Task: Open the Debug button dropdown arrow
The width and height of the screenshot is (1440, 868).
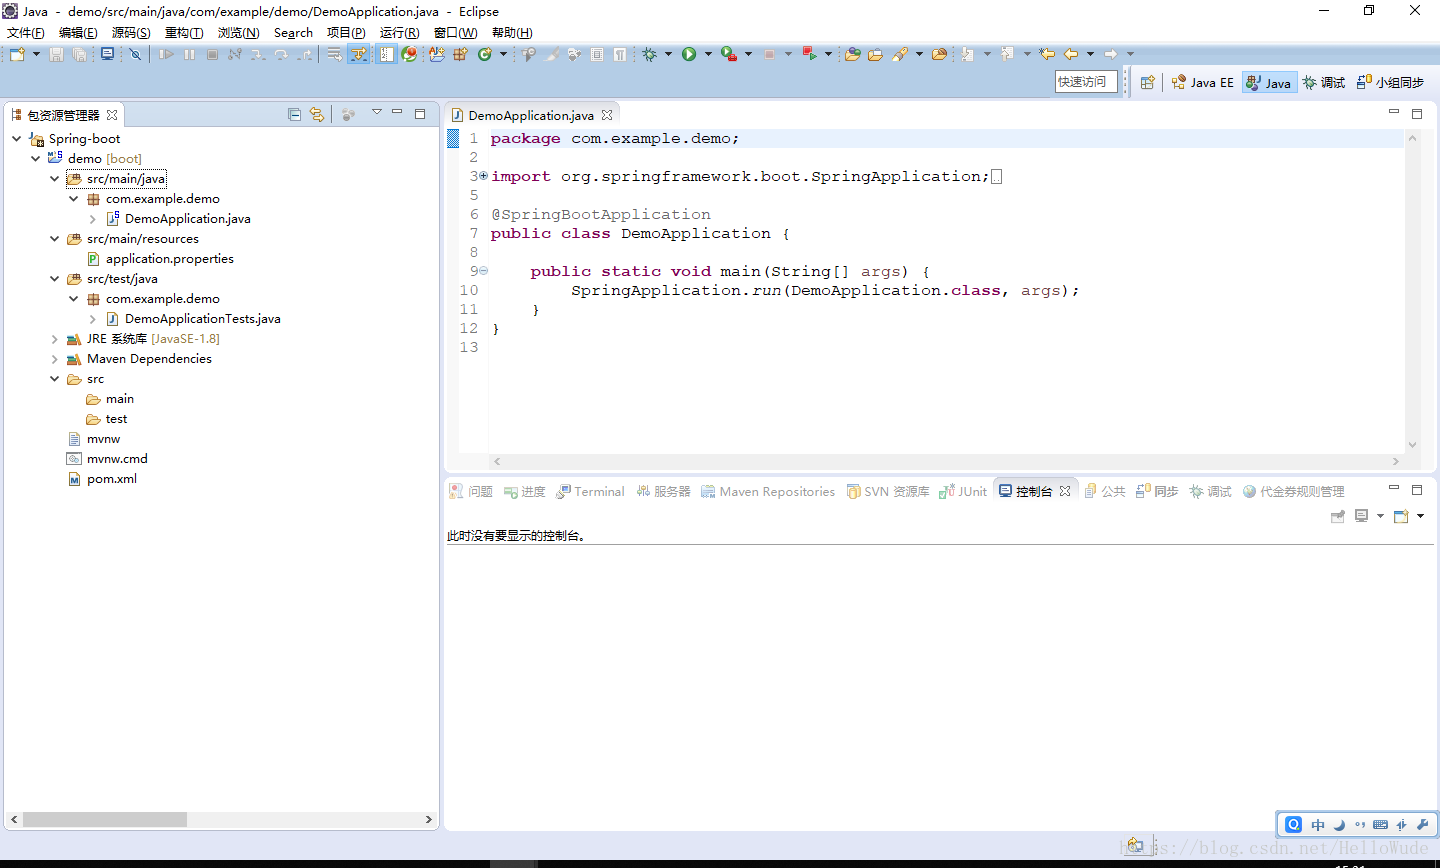Action: [x=668, y=54]
